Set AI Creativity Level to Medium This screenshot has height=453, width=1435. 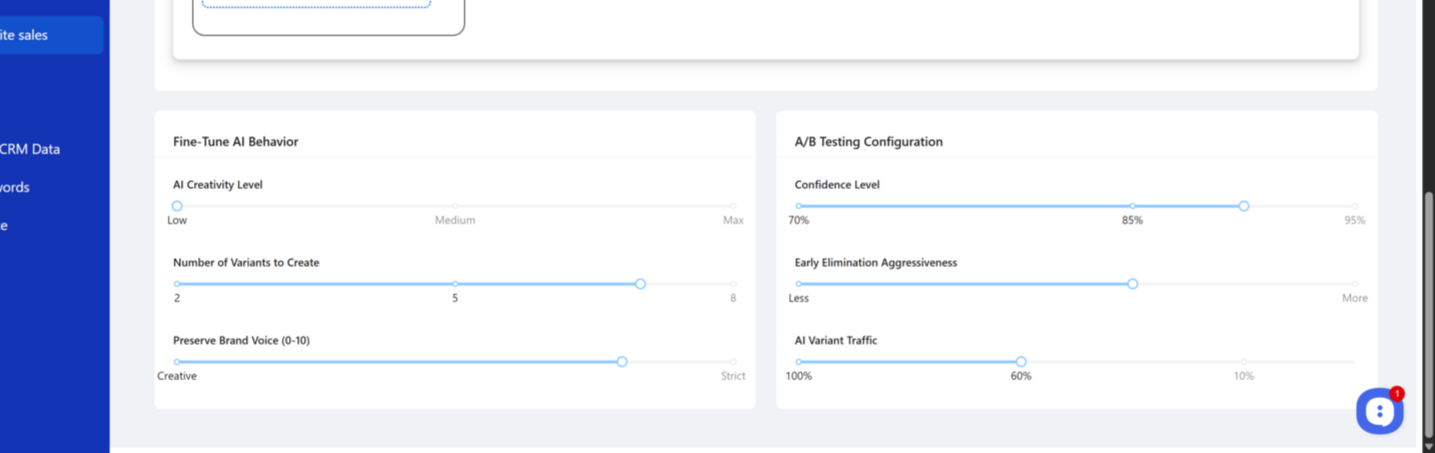click(455, 206)
